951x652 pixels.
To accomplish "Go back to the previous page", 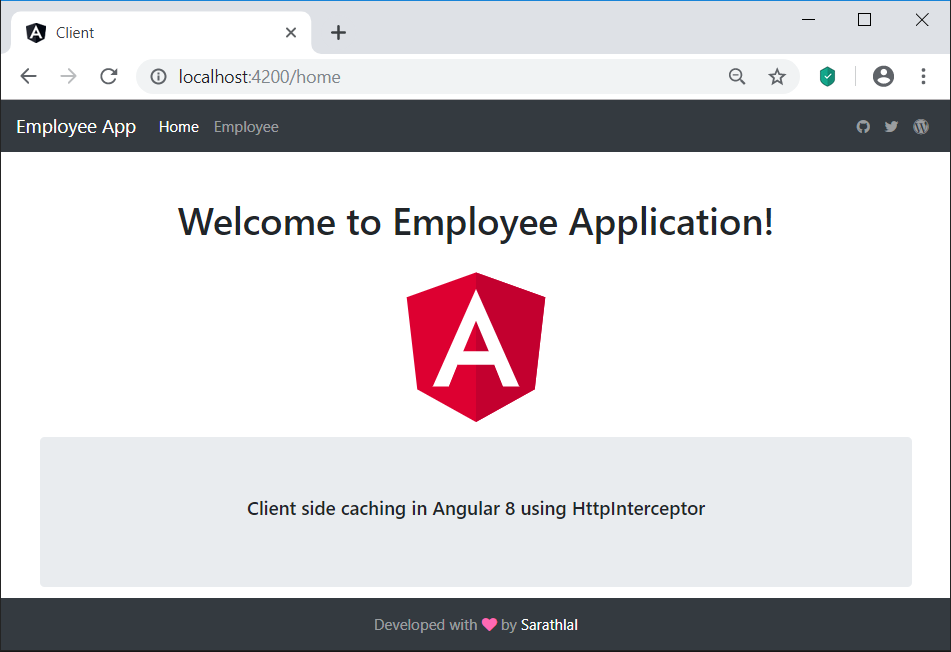I will 28,77.
